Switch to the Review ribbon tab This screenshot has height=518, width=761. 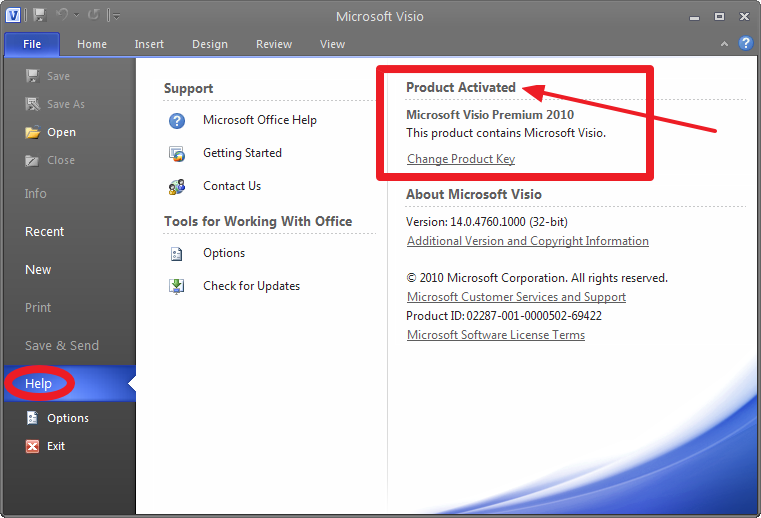[274, 44]
